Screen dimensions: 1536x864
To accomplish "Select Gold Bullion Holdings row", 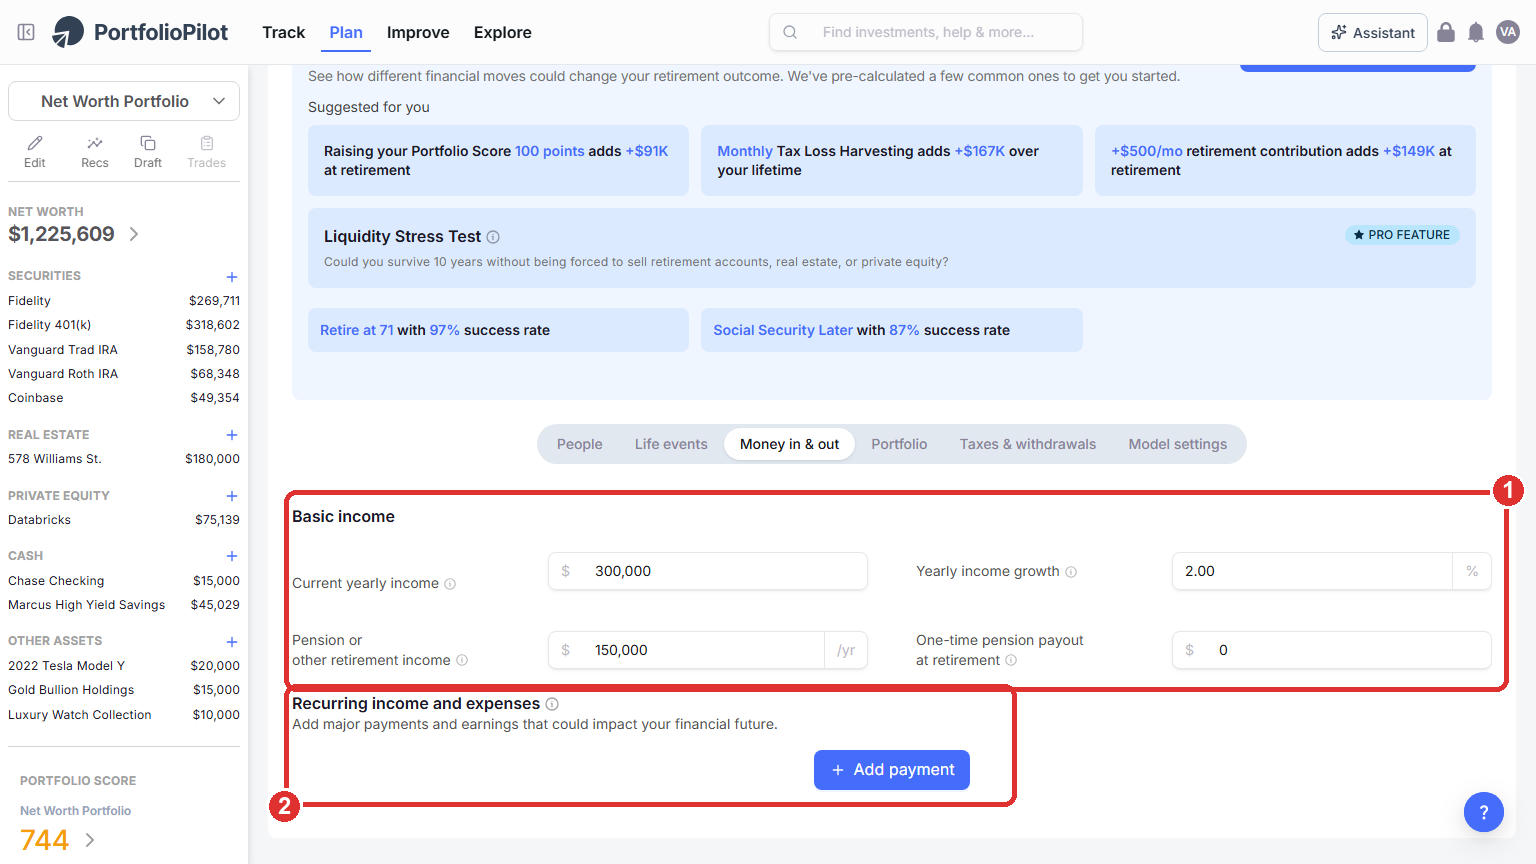I will click(124, 690).
